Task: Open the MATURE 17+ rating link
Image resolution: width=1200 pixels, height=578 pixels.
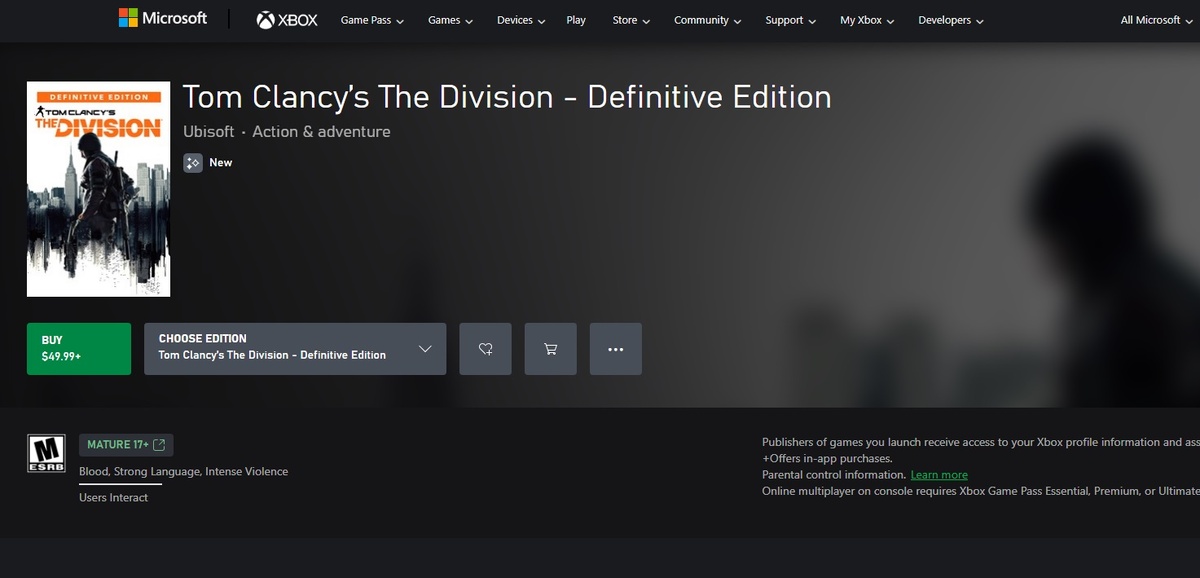Action: point(126,445)
